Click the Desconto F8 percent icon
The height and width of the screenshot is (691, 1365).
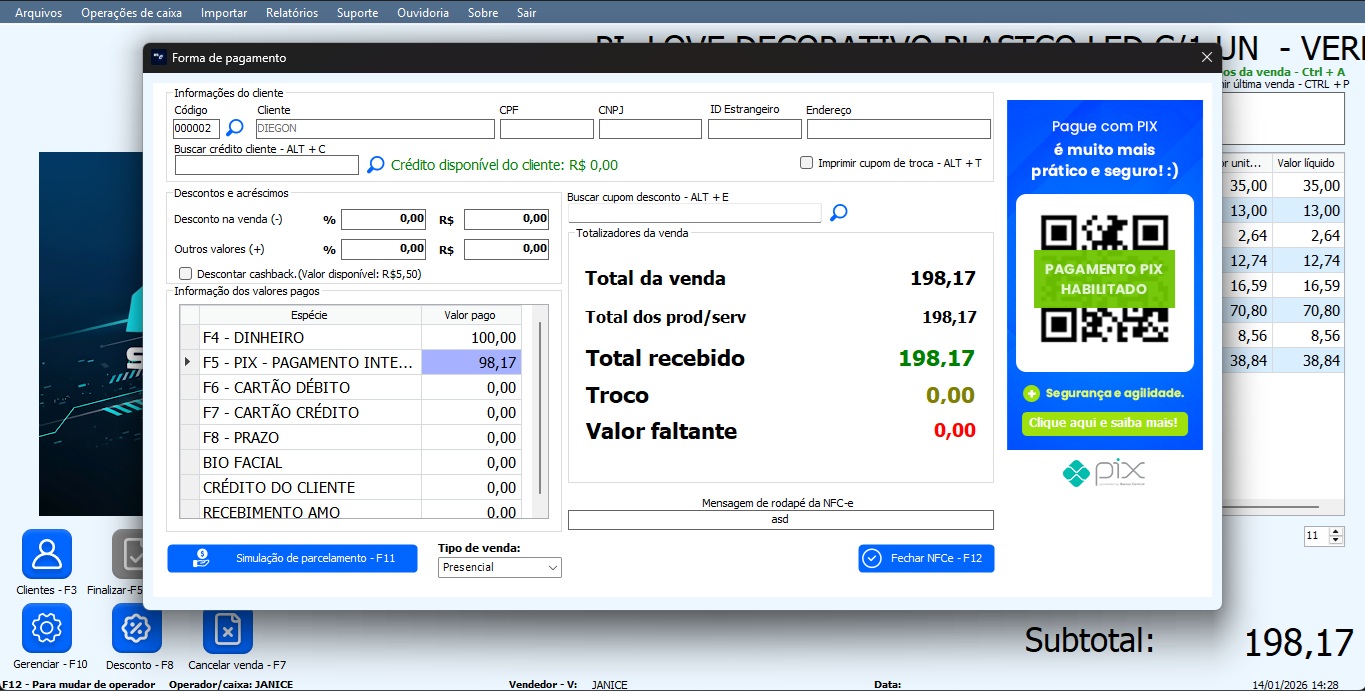coord(136,629)
